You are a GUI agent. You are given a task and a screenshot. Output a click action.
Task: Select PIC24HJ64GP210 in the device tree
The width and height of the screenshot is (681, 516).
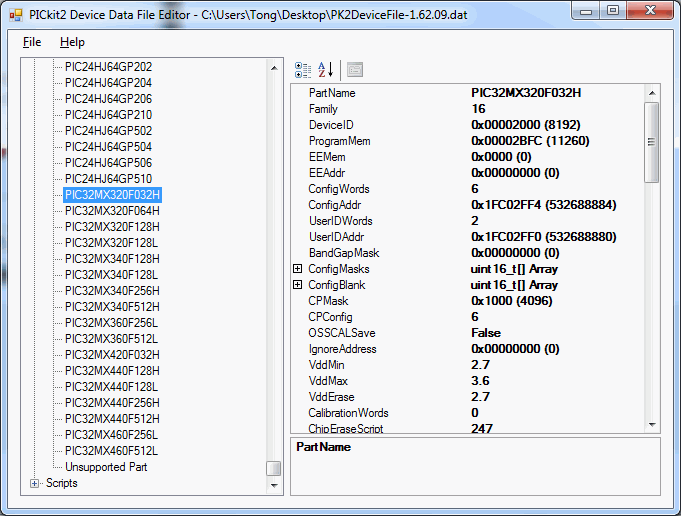click(109, 115)
